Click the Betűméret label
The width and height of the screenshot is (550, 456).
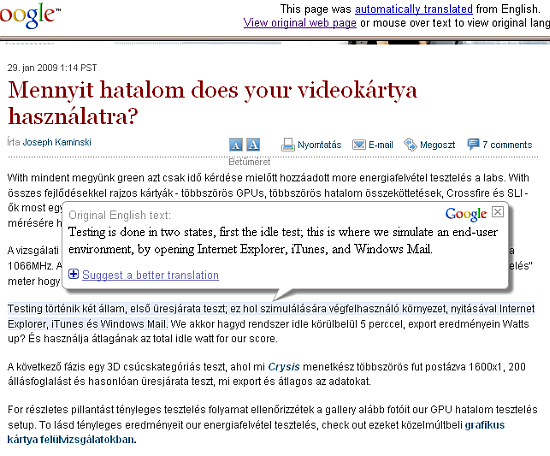click(249, 162)
